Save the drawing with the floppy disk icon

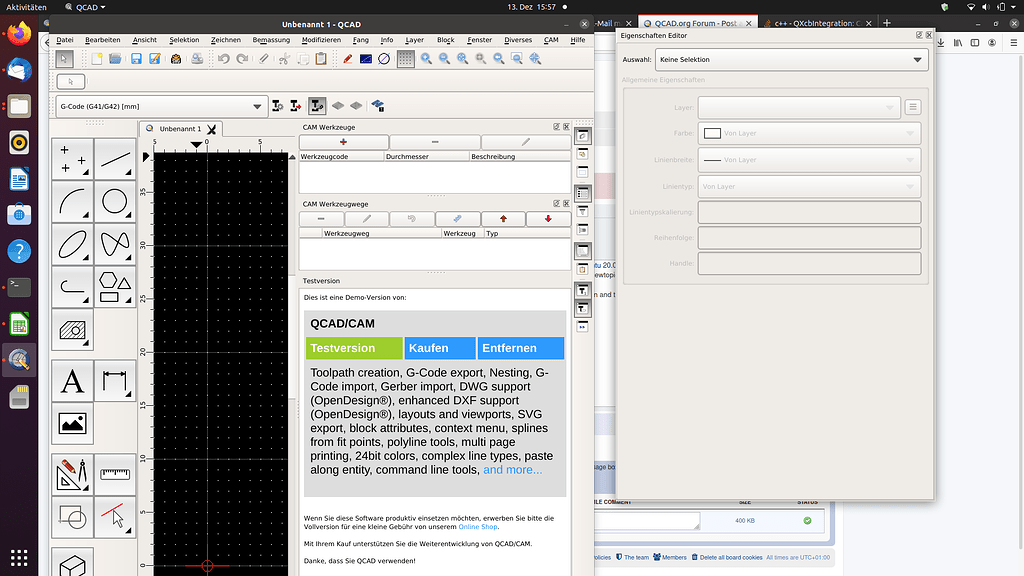click(x=136, y=59)
